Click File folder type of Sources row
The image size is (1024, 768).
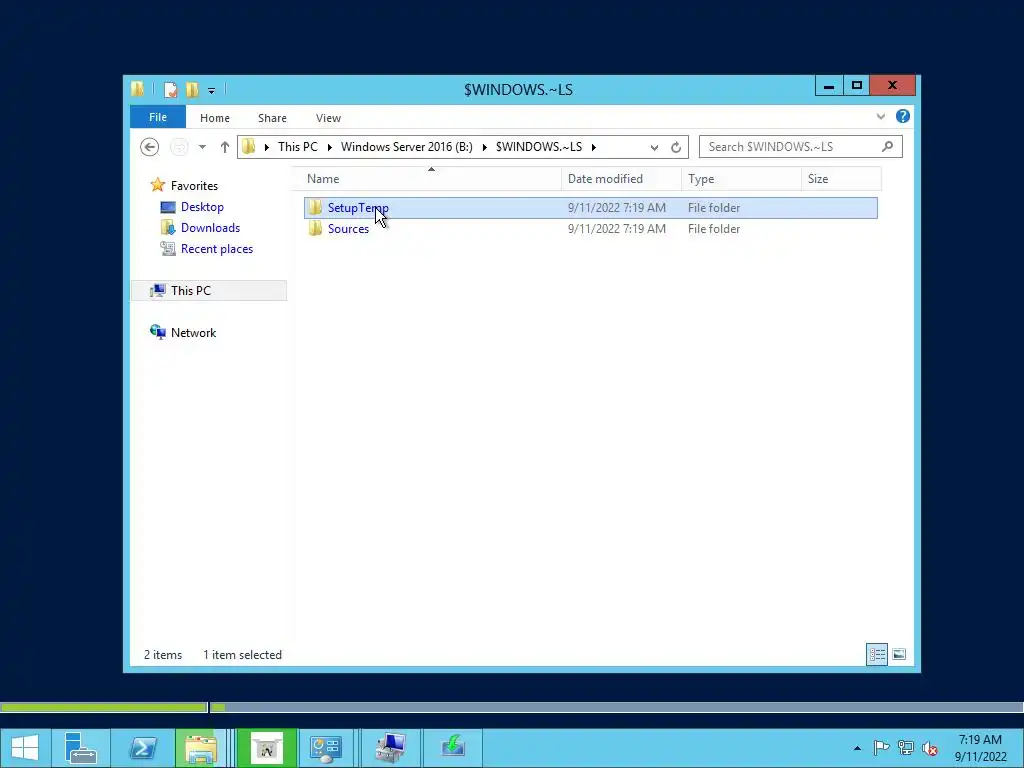pos(714,229)
